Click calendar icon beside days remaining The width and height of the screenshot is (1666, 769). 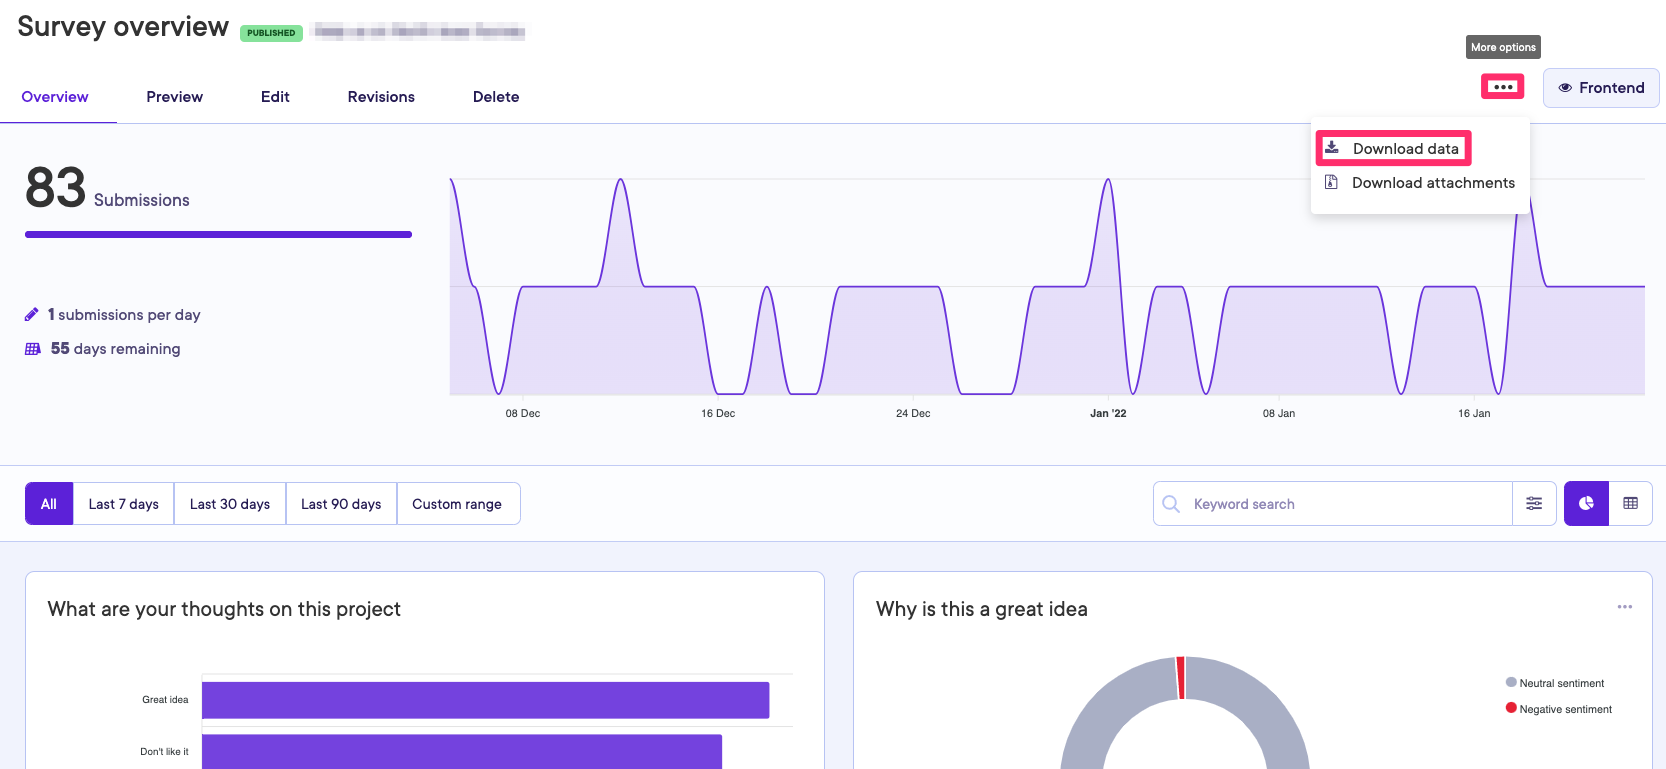(33, 349)
